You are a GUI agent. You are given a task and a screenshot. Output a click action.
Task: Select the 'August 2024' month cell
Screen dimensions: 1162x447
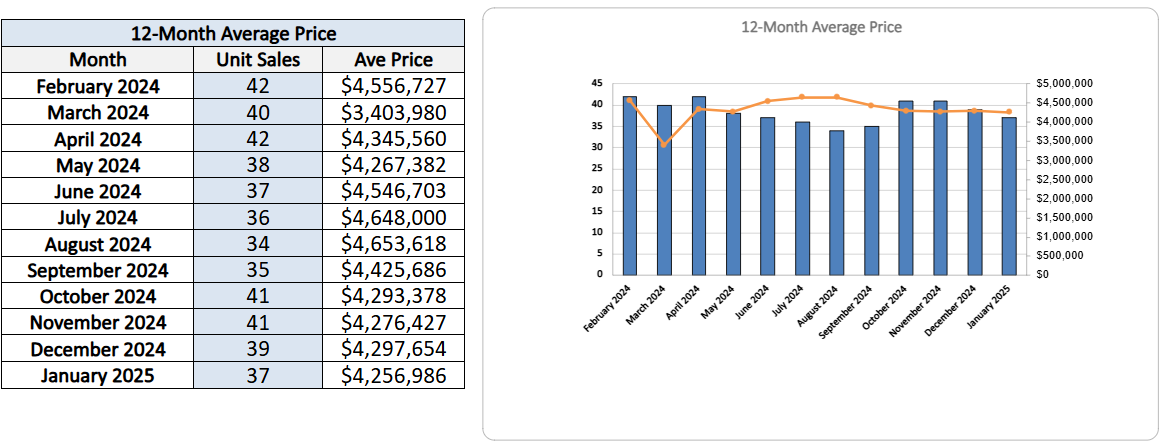pyautogui.click(x=98, y=244)
